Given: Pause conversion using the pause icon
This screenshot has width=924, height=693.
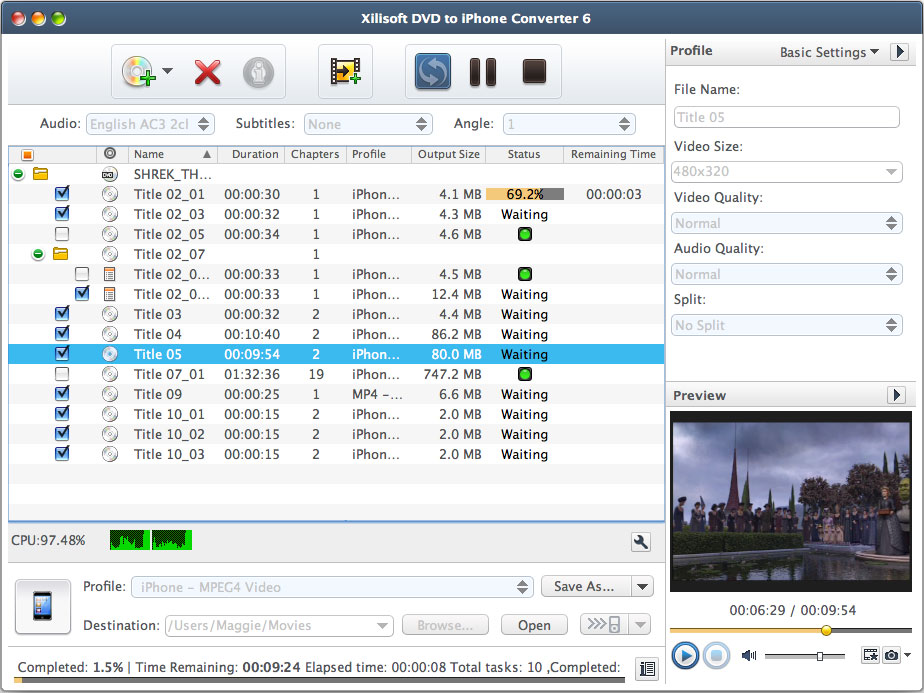Looking at the screenshot, I should pyautogui.click(x=483, y=72).
